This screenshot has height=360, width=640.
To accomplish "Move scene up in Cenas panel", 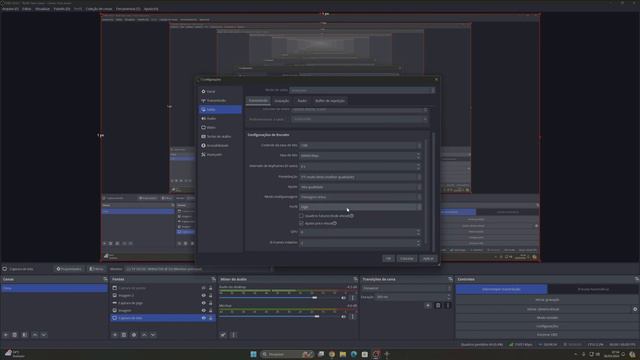I will pyautogui.click(x=35, y=335).
